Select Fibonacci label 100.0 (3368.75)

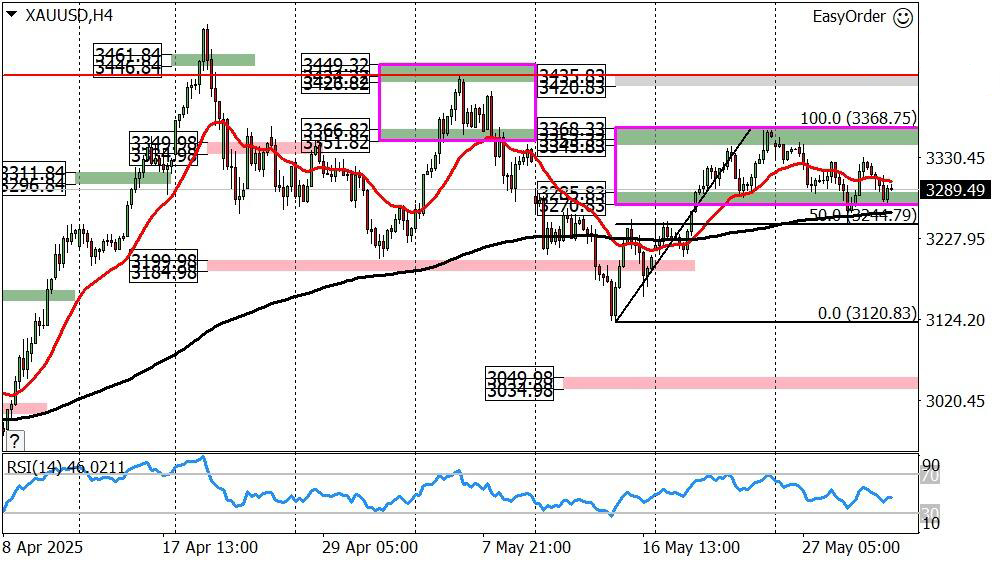[859, 118]
